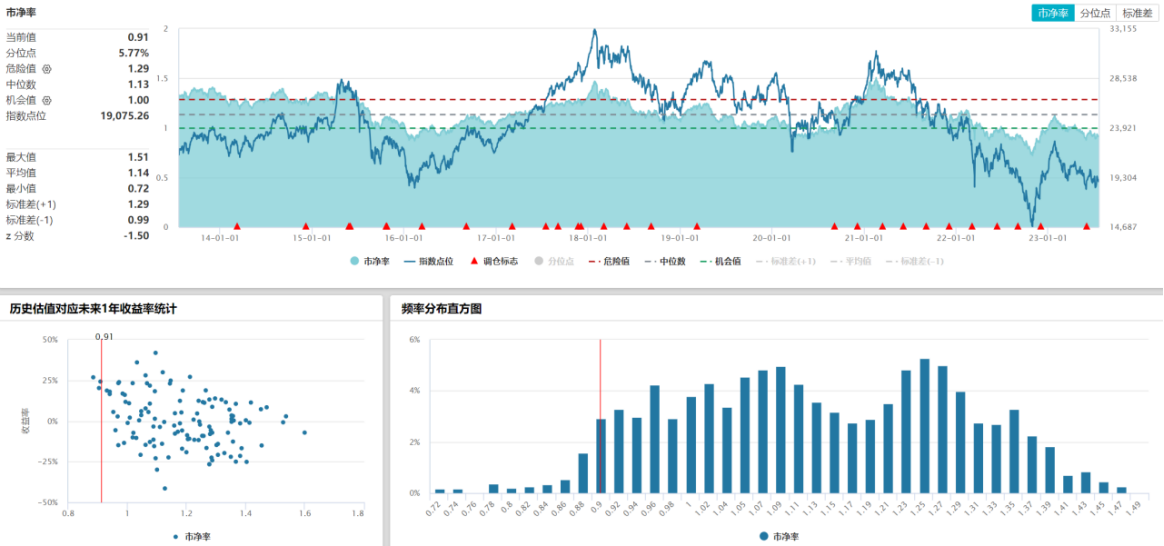
Task: Click the 当前值 value 0.91
Action: (x=139, y=37)
